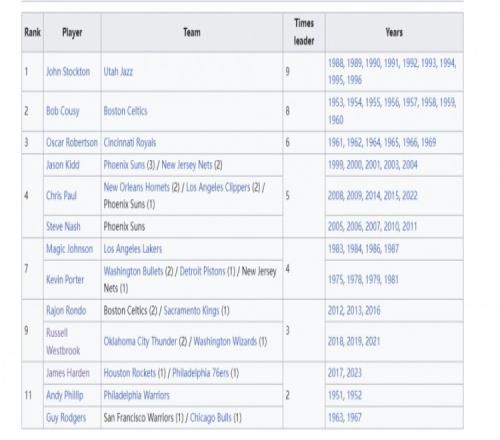Viewport: 500px width, 440px height.
Task: Open the Utah Jazz team link
Action: [118, 72]
